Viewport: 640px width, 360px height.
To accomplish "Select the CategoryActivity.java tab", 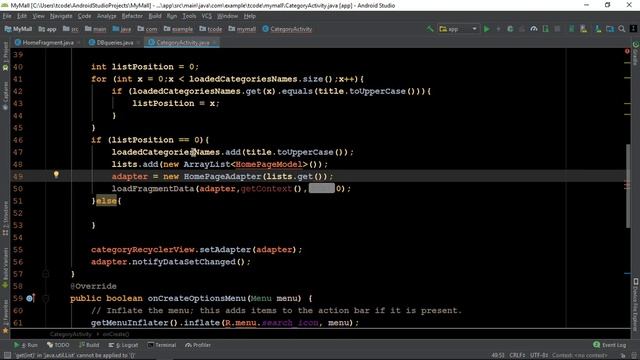I will click(x=182, y=42).
